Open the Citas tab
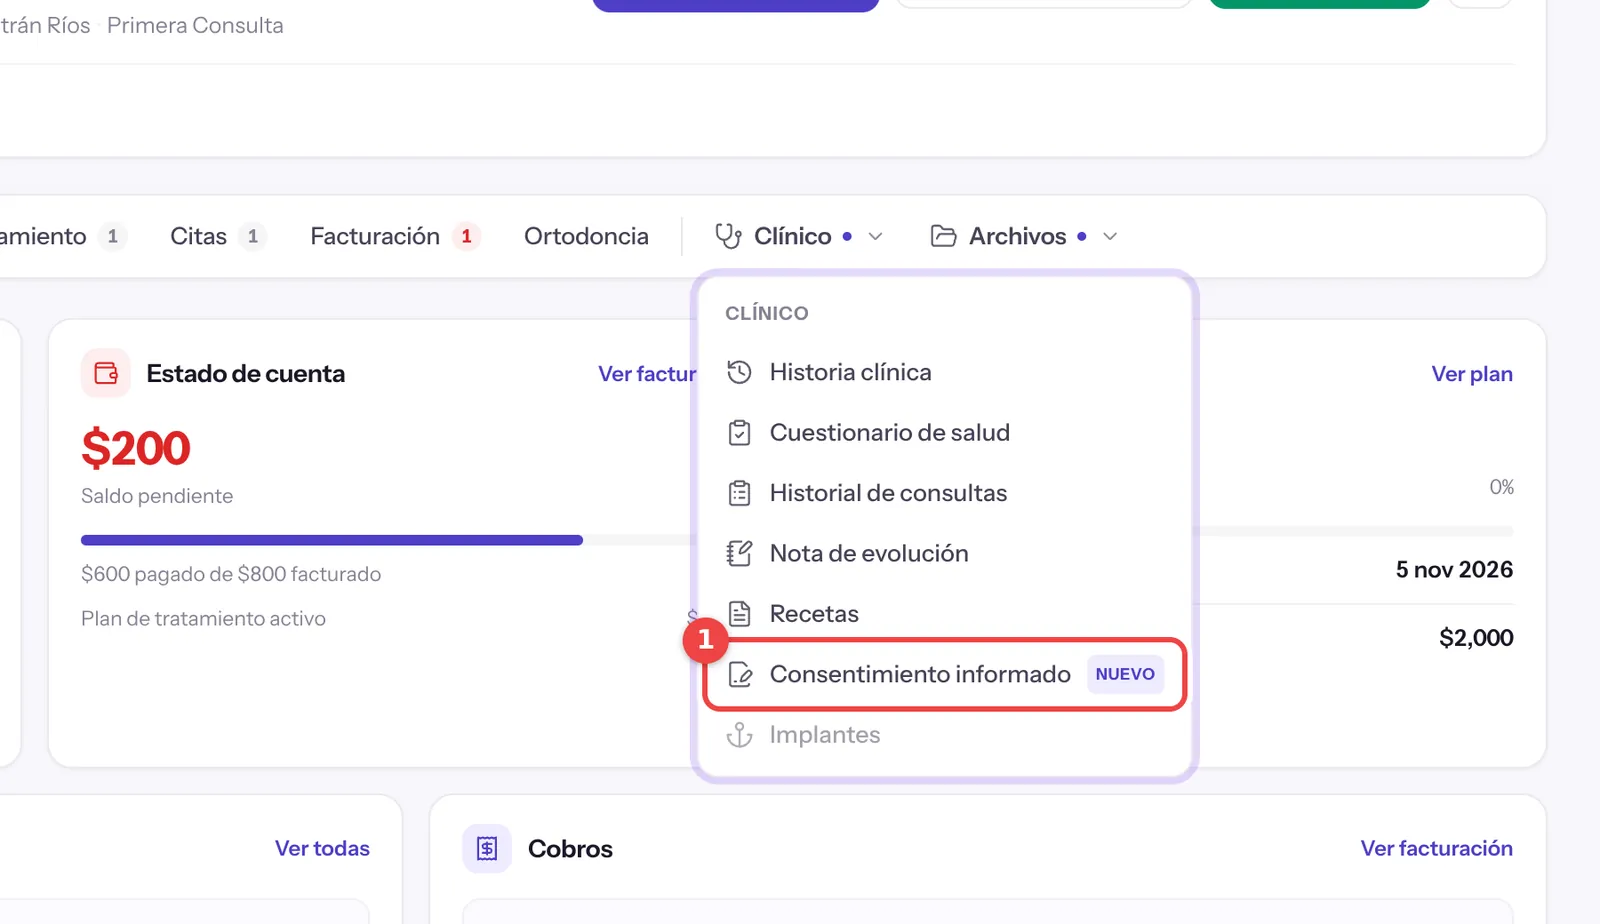This screenshot has width=1600, height=924. [x=217, y=236]
